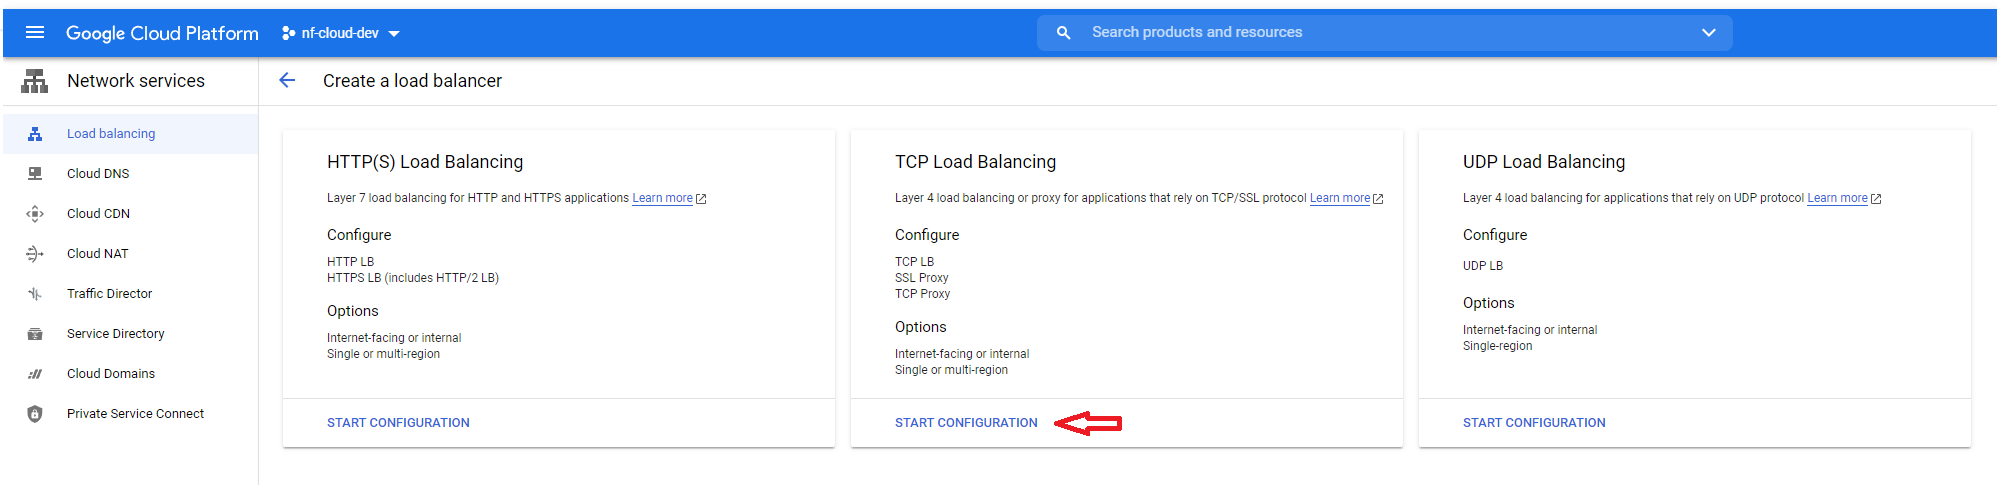
Task: Click the 'HTTPS LB (includes HTTP/2 LB)' text
Action: tap(413, 278)
